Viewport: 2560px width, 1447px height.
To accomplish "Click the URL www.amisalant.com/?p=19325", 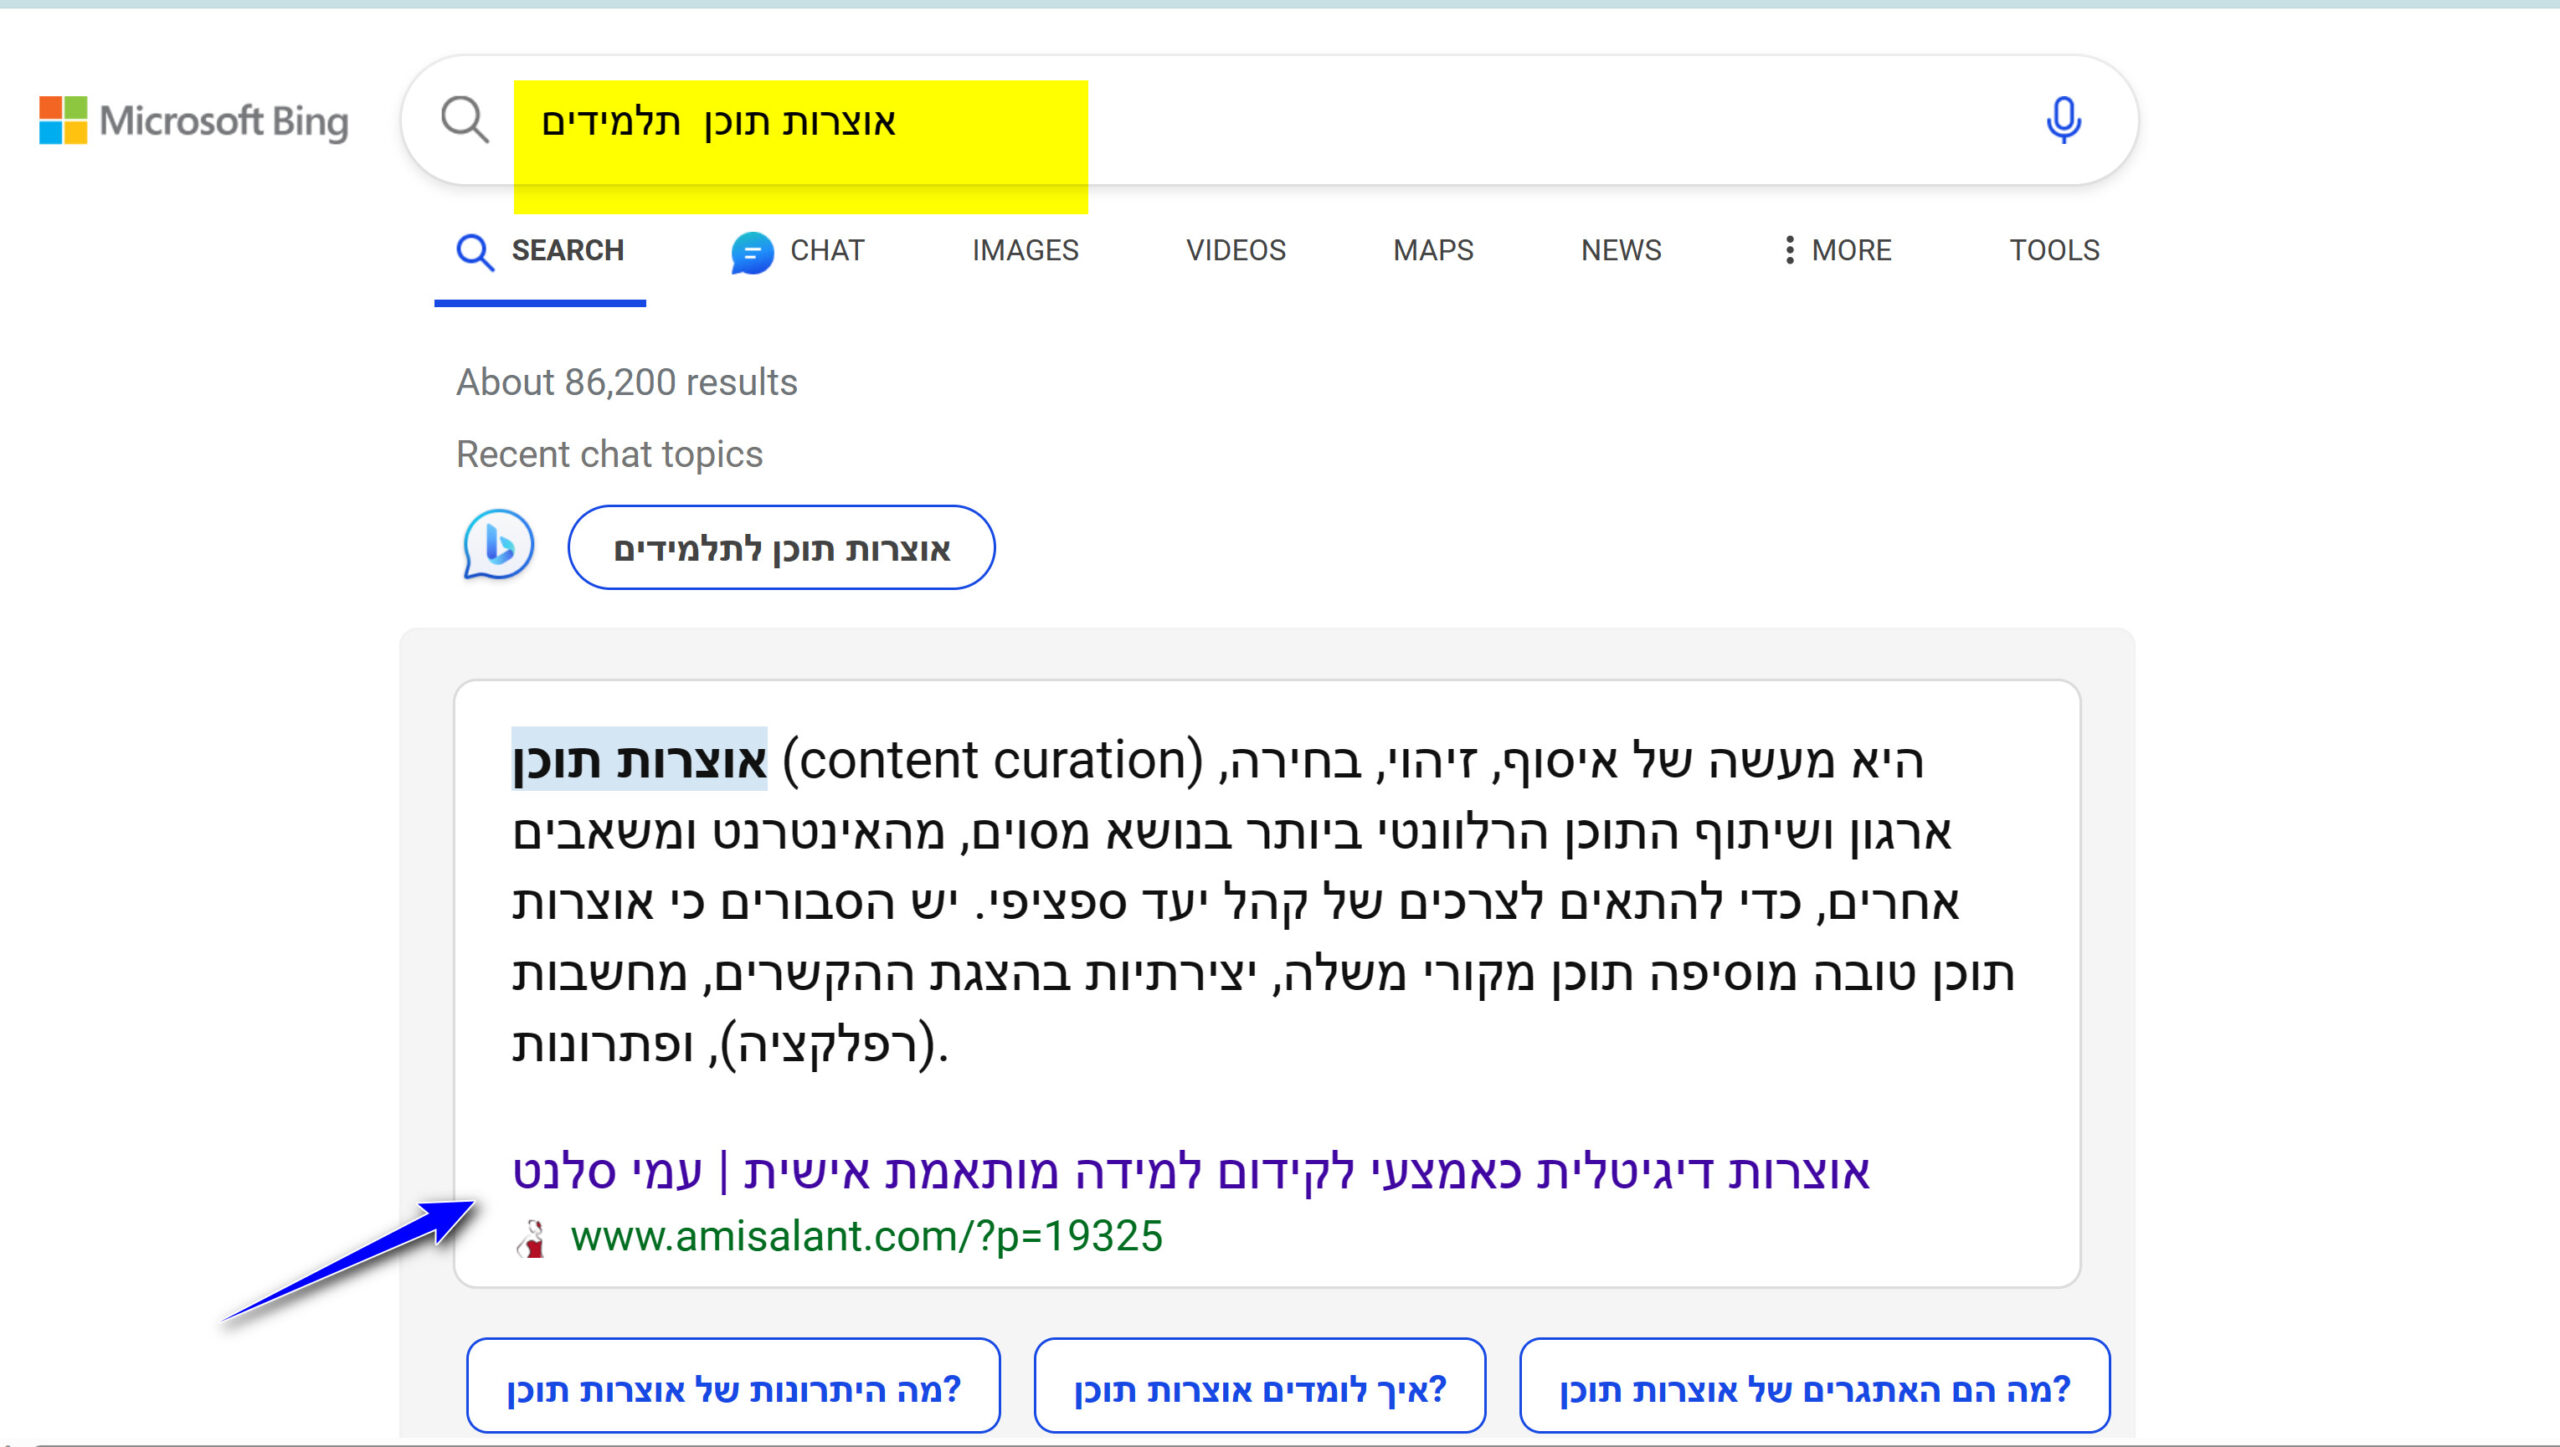I will tap(866, 1237).
